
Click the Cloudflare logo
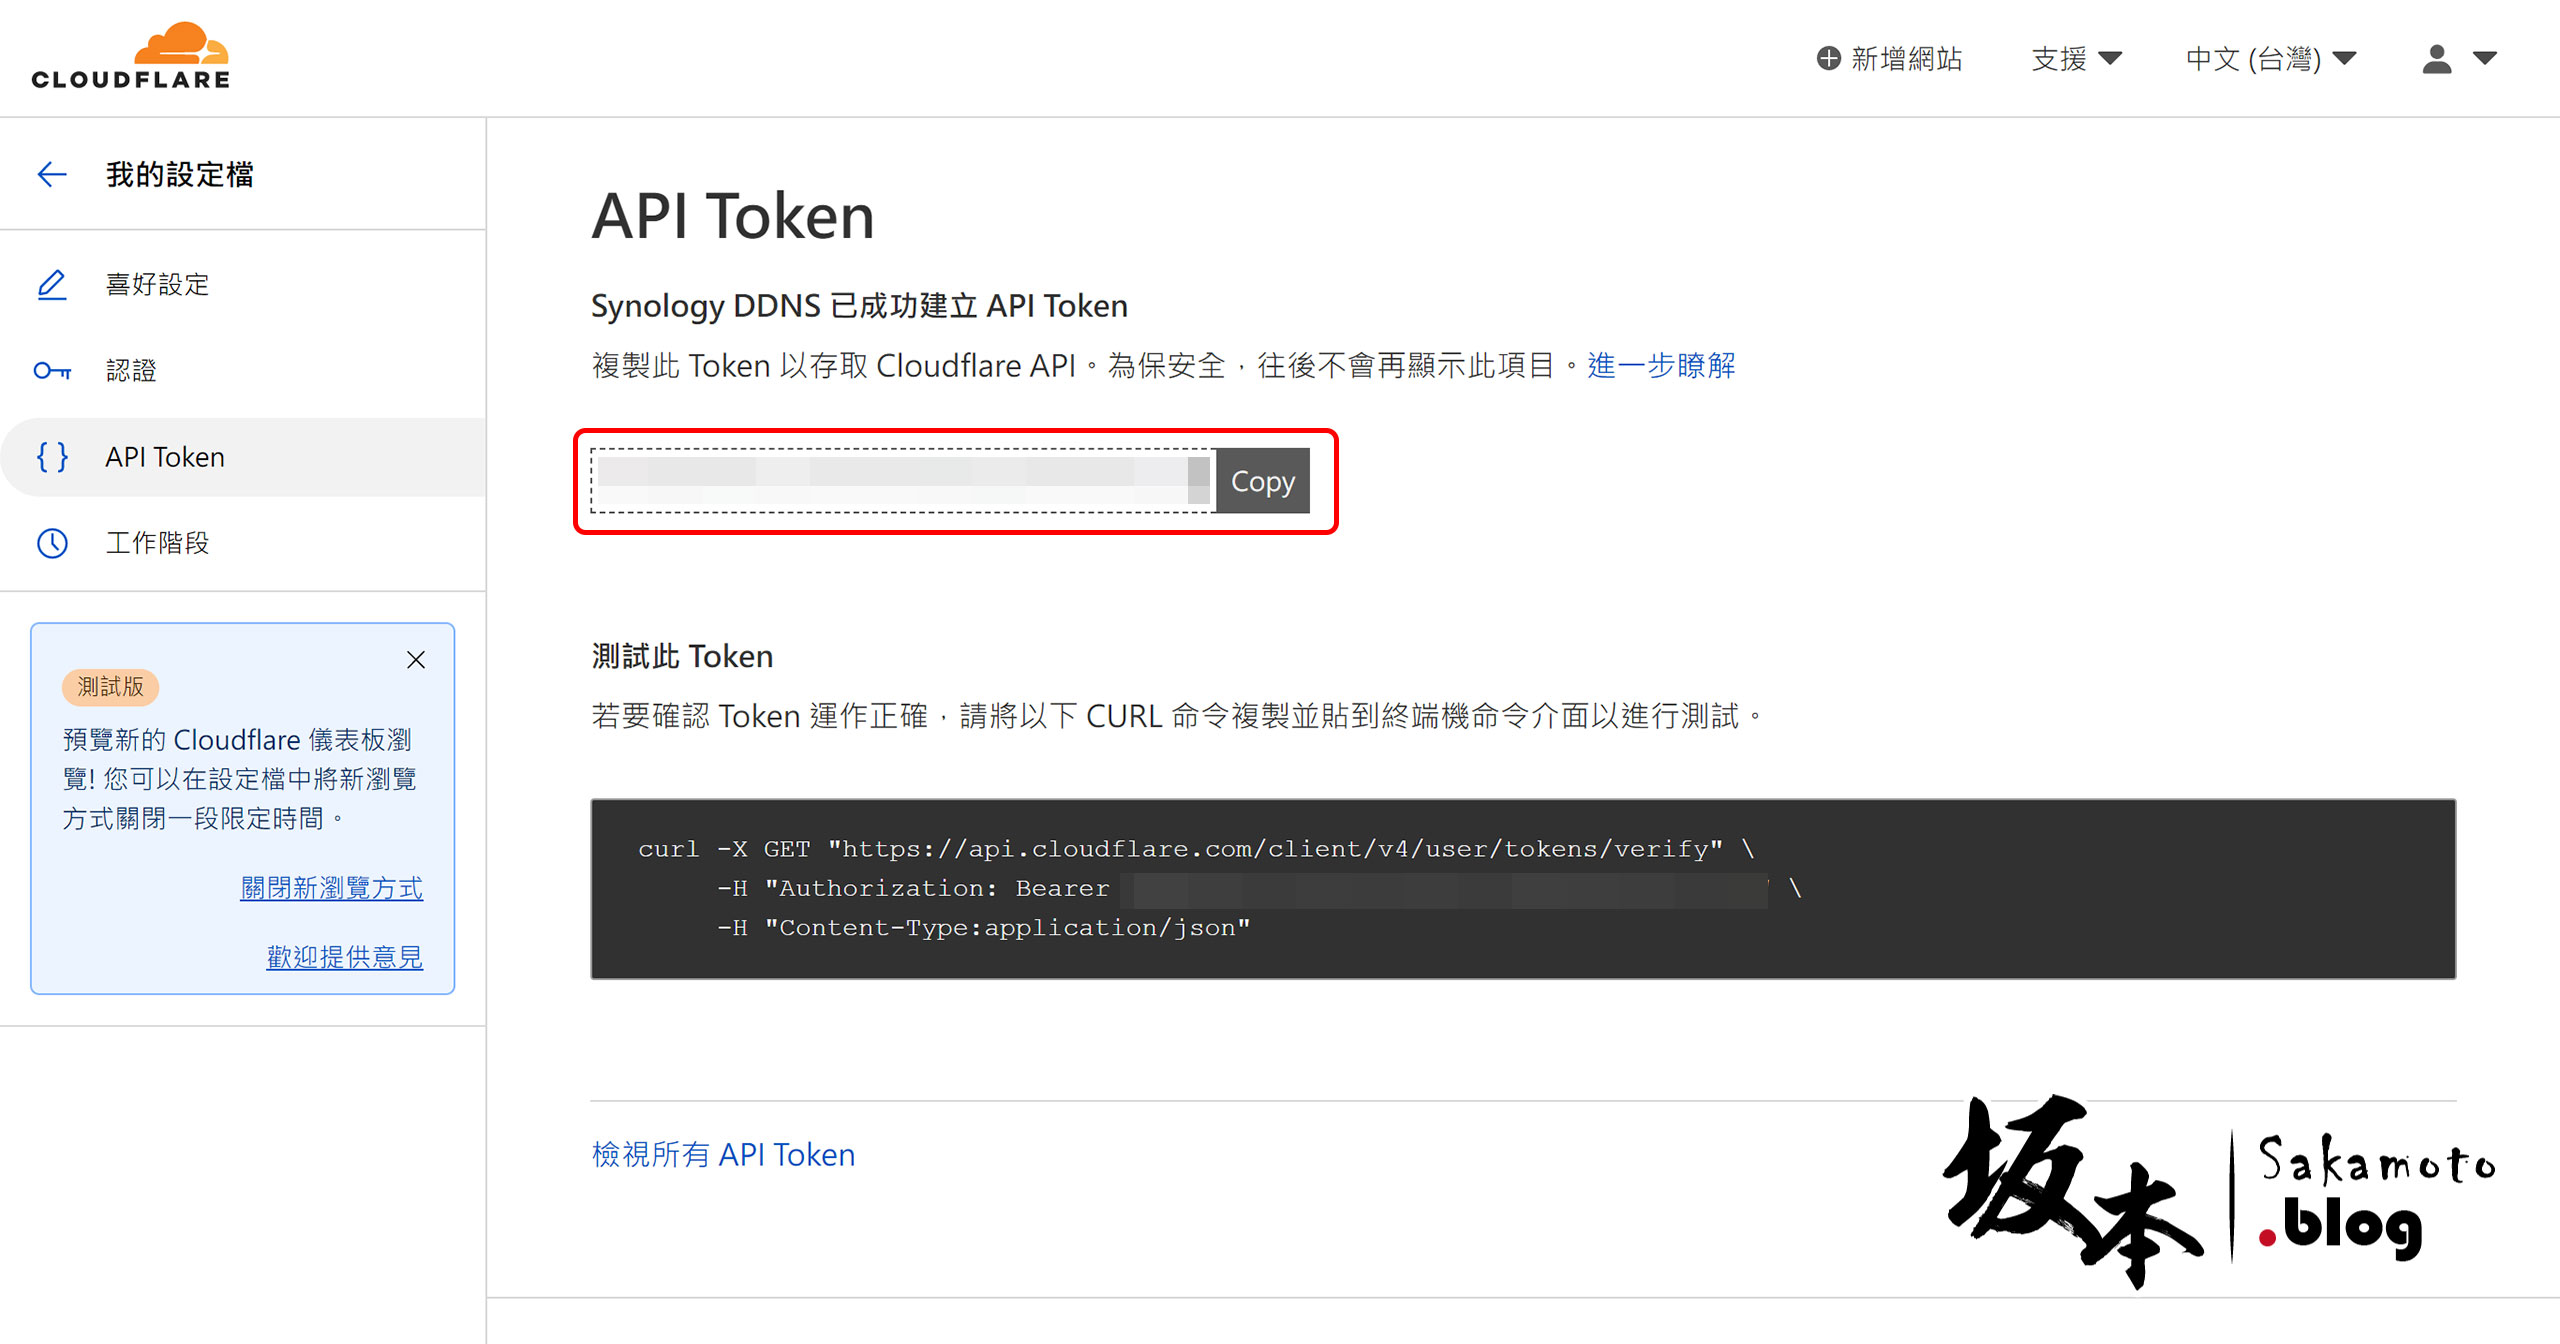(x=131, y=56)
